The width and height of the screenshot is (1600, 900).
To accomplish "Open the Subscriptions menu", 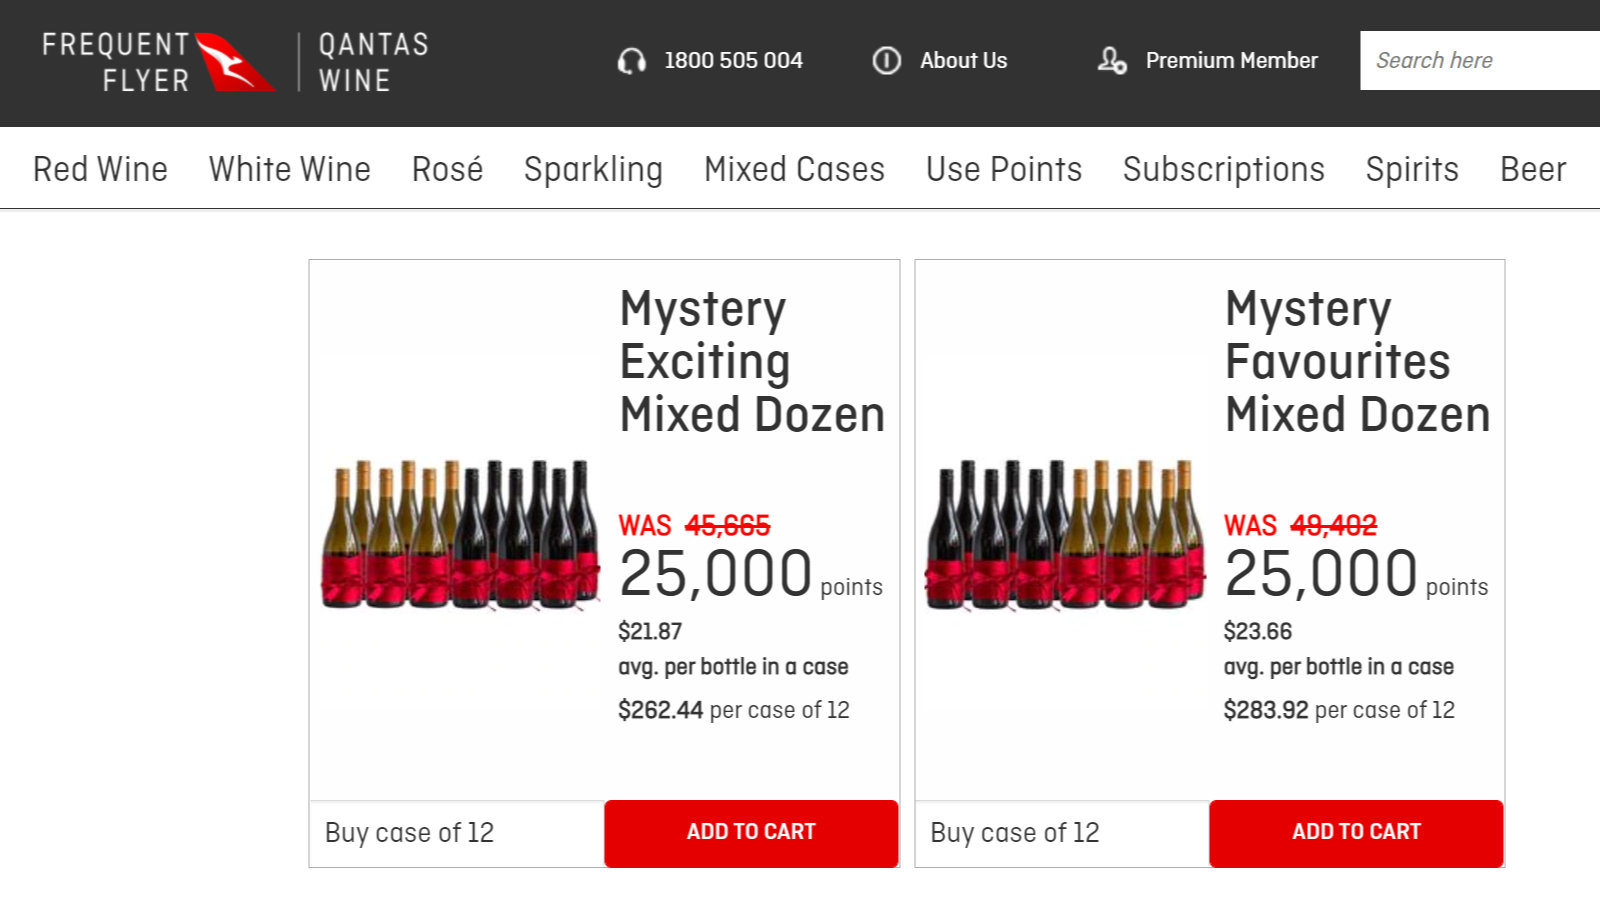I will click(x=1223, y=170).
